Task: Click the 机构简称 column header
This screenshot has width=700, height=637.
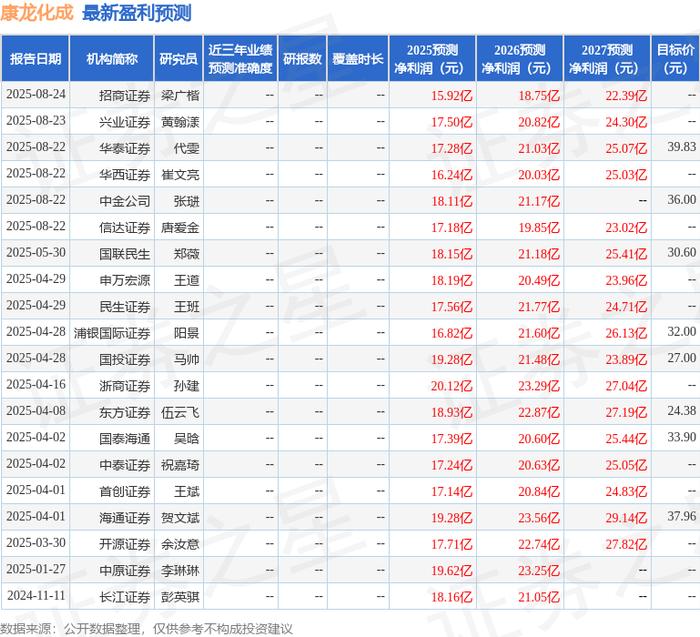Action: pos(112,59)
